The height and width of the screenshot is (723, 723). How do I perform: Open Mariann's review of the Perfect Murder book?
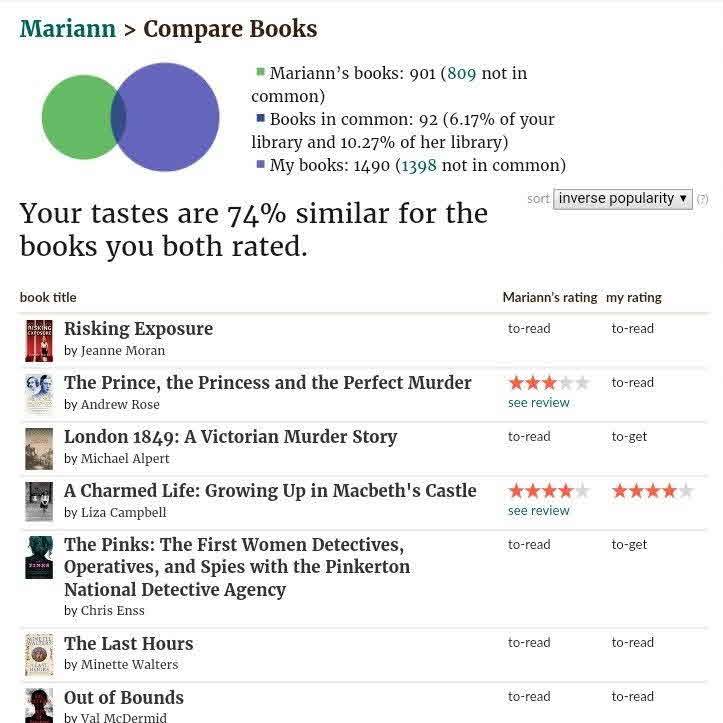coord(538,403)
